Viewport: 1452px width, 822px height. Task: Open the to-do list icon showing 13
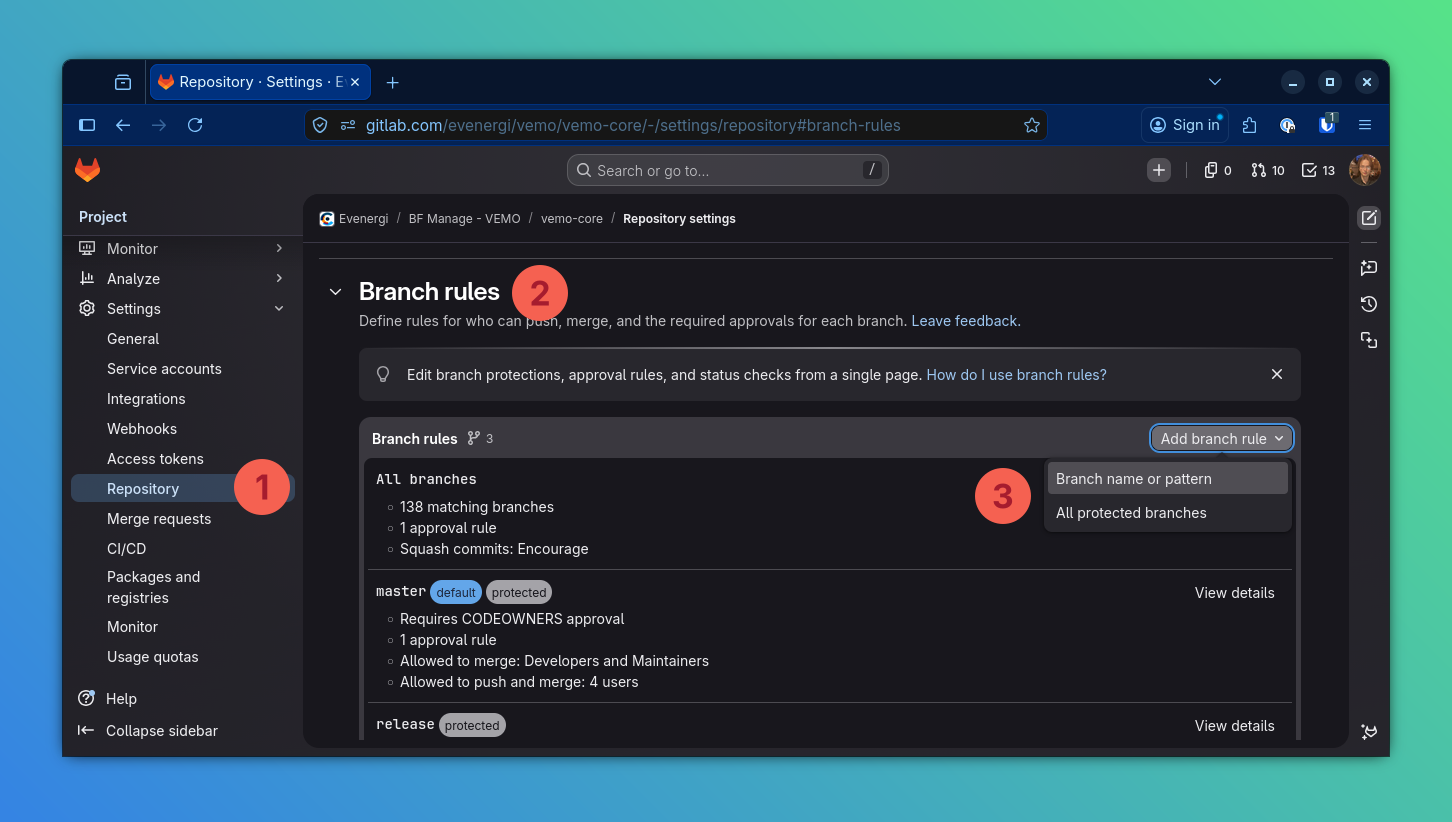point(1318,171)
